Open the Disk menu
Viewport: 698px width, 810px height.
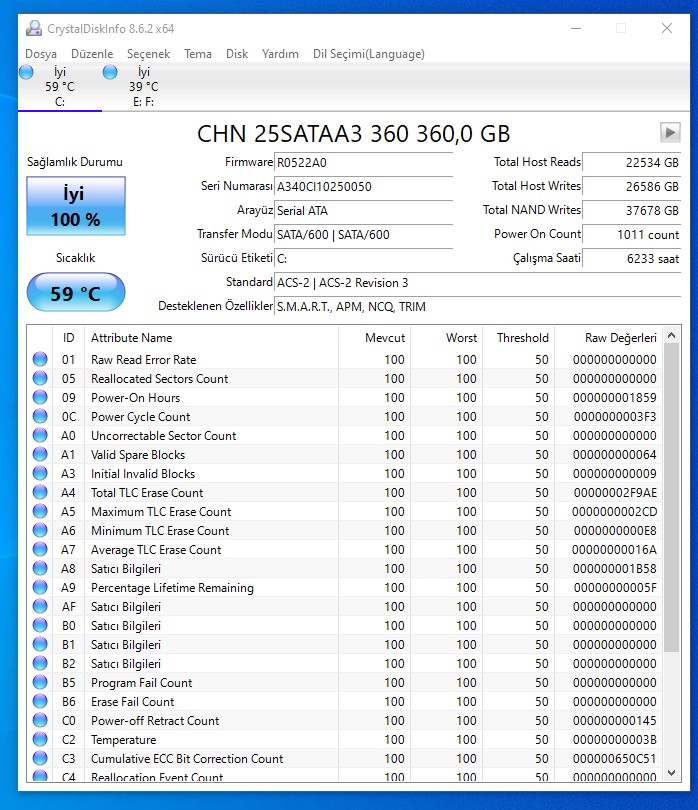pyautogui.click(x=237, y=54)
